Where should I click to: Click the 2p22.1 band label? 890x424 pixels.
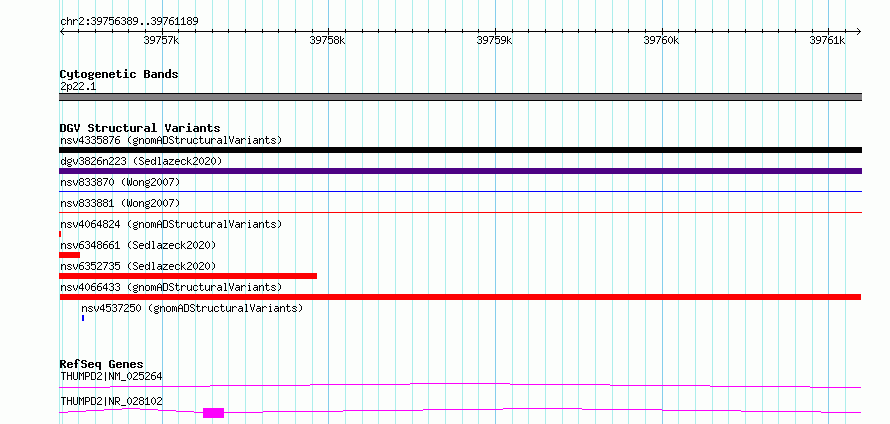[x=78, y=87]
